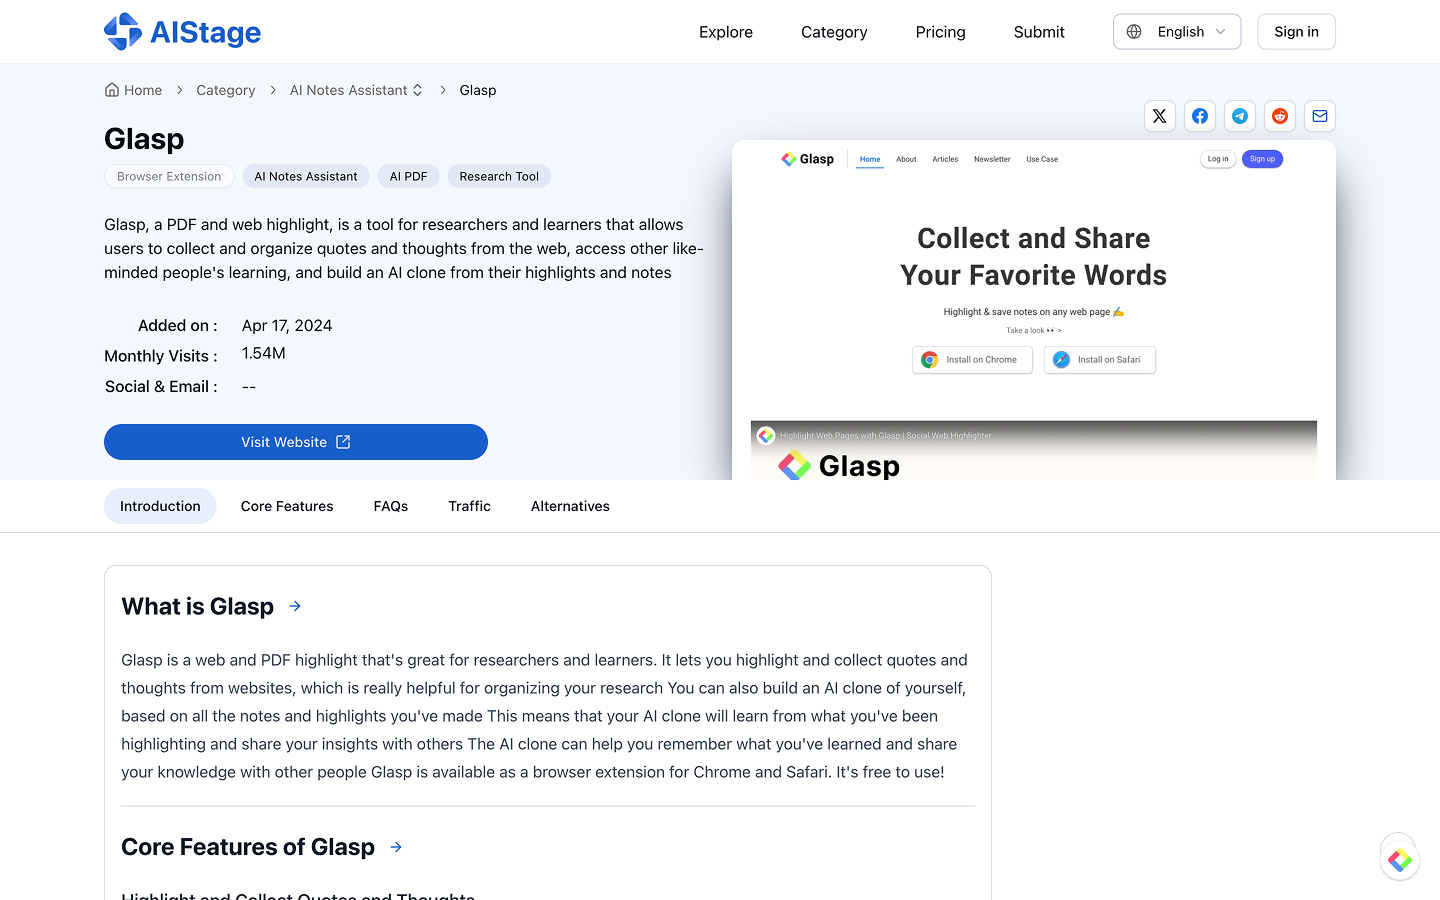
Task: Click the 1.54M monthly visits value
Action: point(264,353)
